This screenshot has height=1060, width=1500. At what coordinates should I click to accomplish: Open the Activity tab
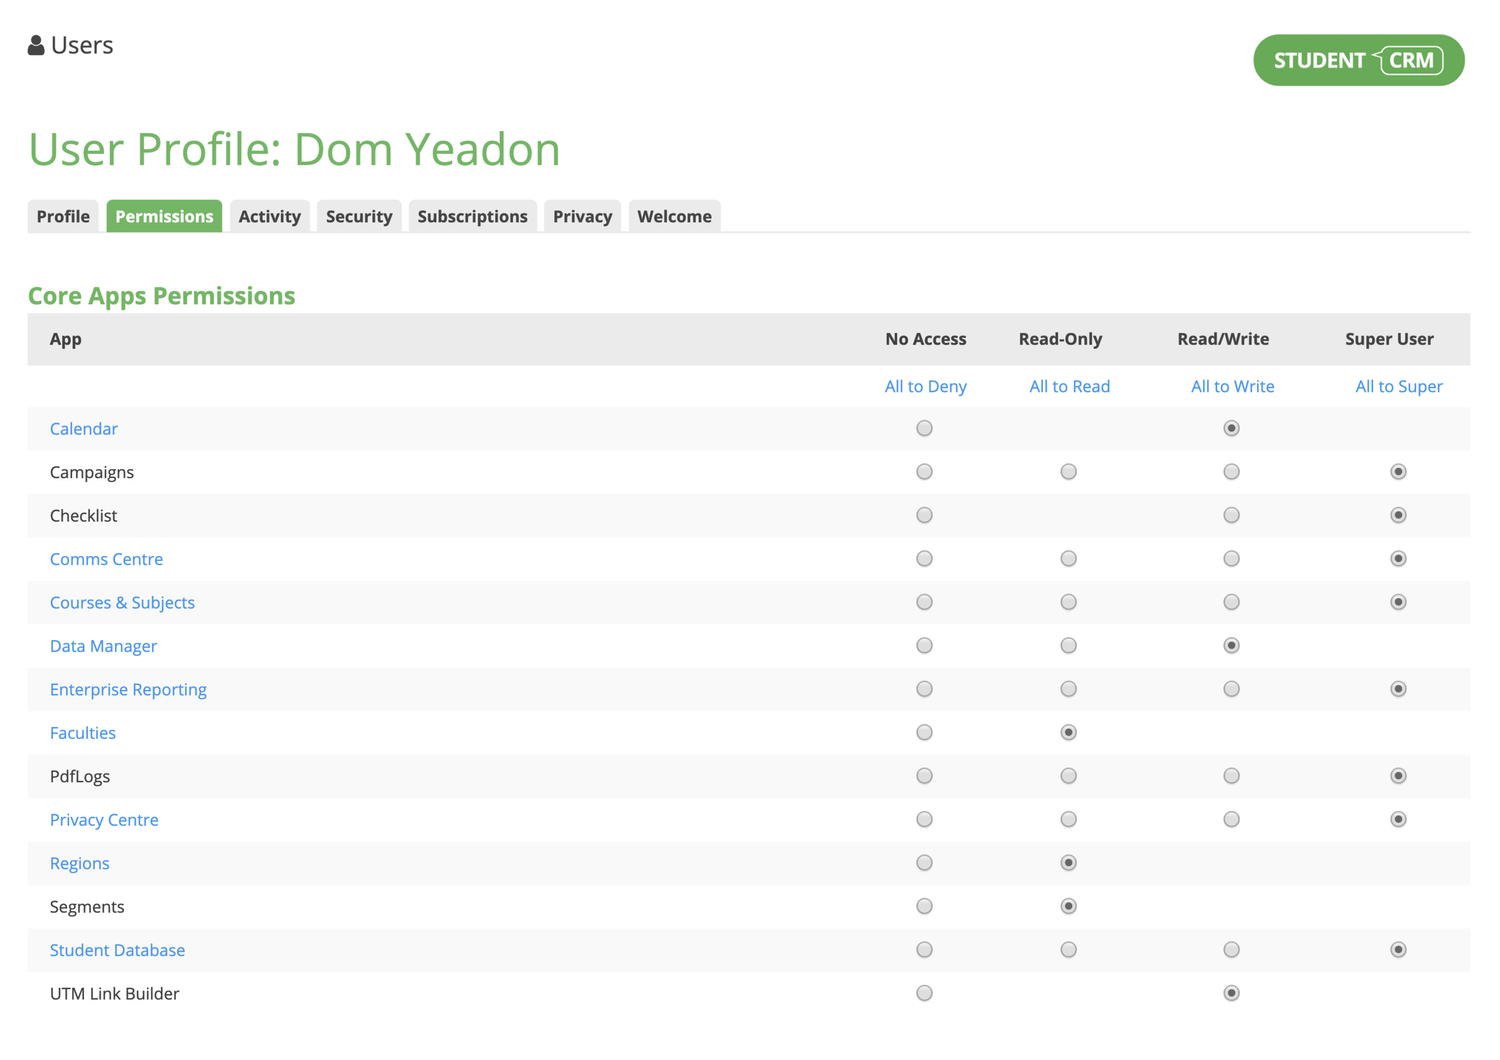pos(269,216)
